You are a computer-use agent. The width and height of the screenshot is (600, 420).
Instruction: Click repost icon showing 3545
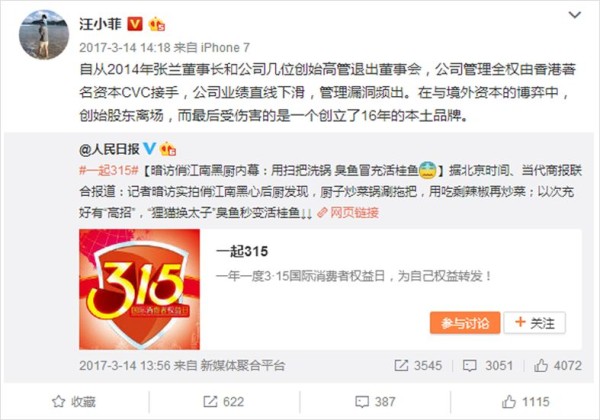tap(418, 366)
